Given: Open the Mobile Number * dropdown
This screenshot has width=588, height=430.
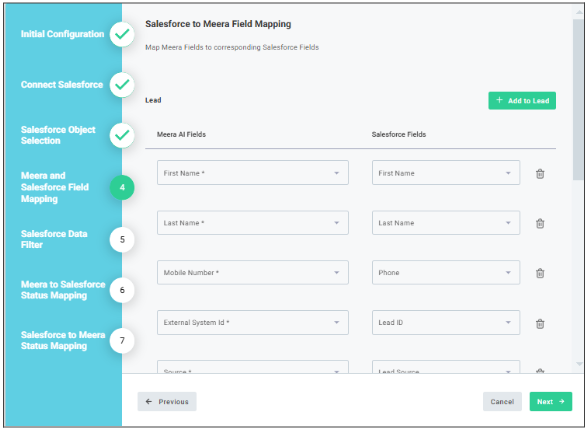Looking at the screenshot, I should [x=253, y=273].
